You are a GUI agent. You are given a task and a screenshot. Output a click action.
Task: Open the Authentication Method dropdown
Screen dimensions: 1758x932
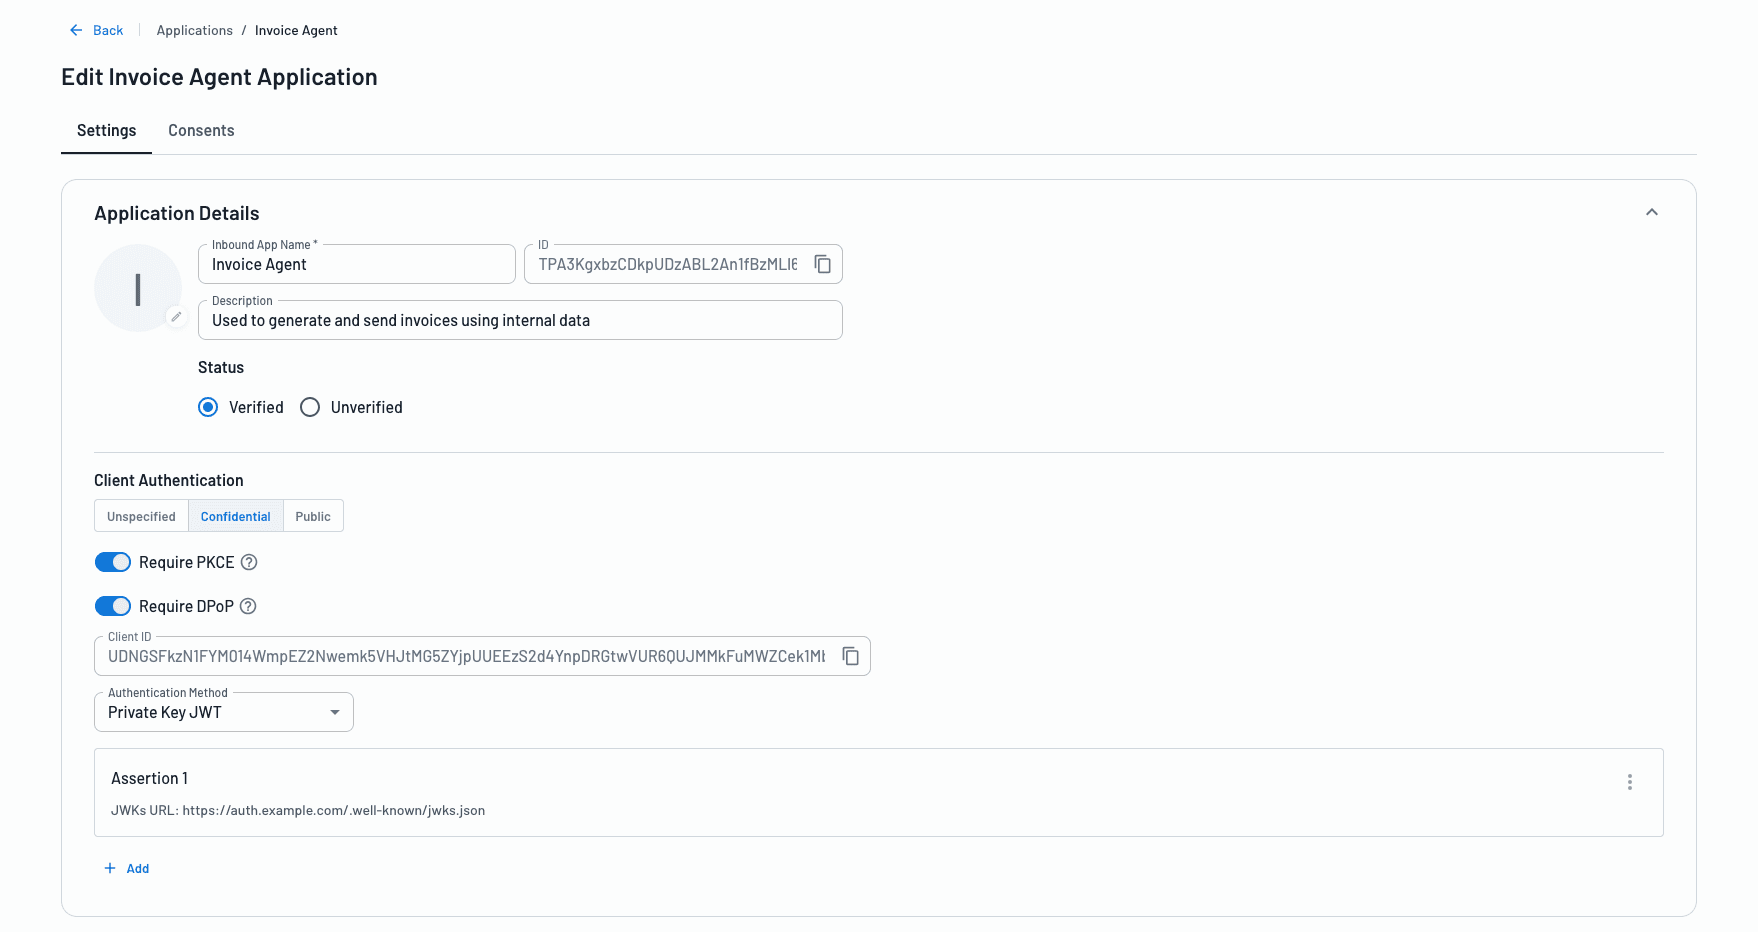click(x=224, y=712)
